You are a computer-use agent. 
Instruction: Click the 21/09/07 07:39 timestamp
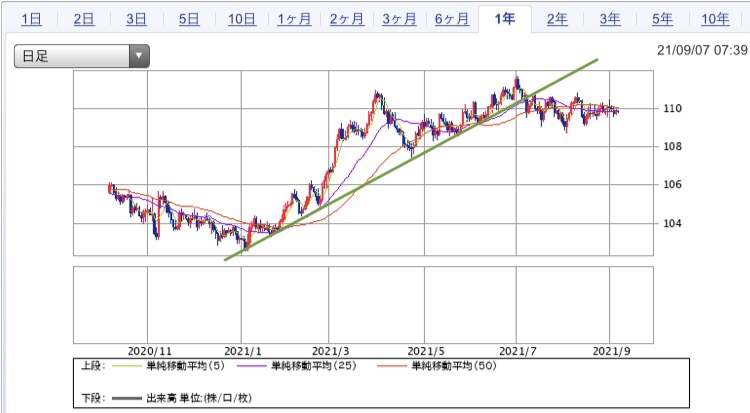click(x=702, y=50)
